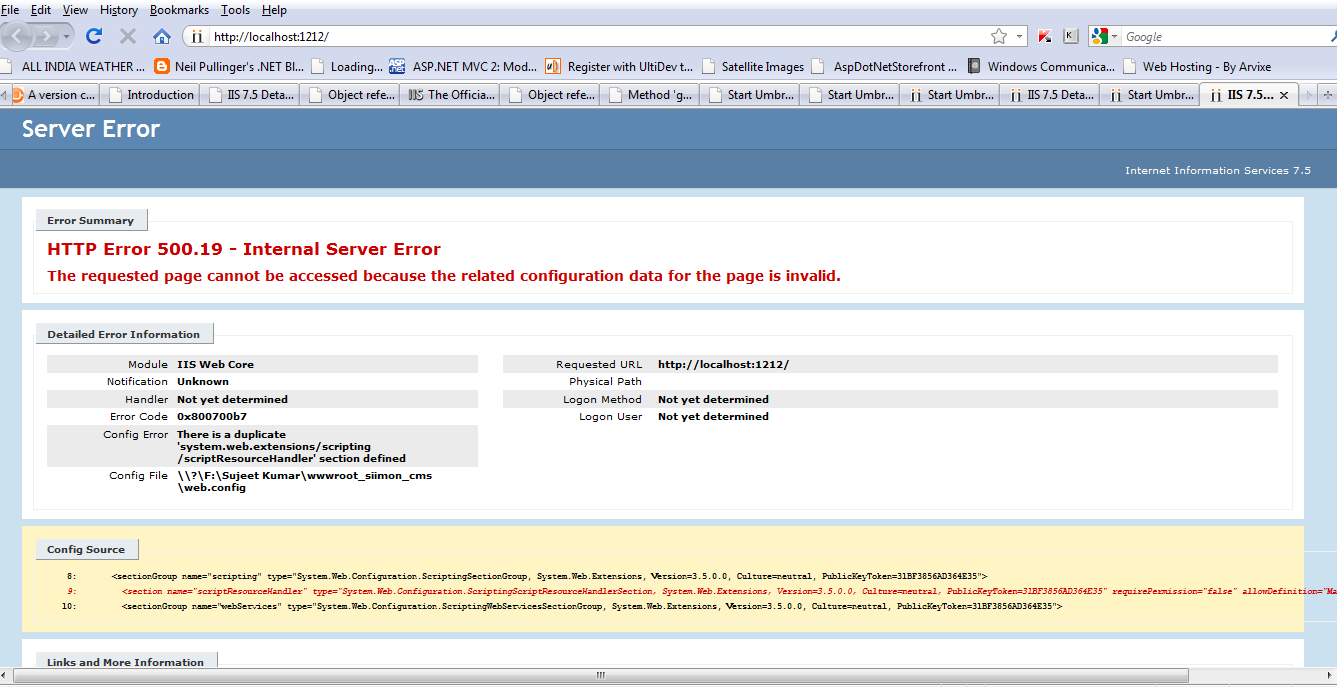
Task: Click the site identity icon in the address bar
Action: 197,36
